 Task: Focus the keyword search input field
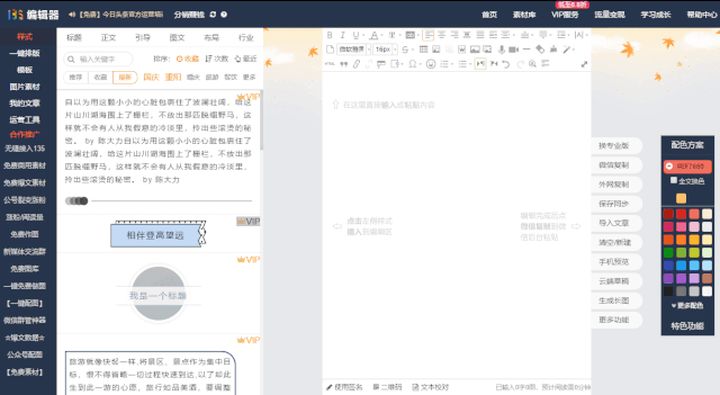98,59
